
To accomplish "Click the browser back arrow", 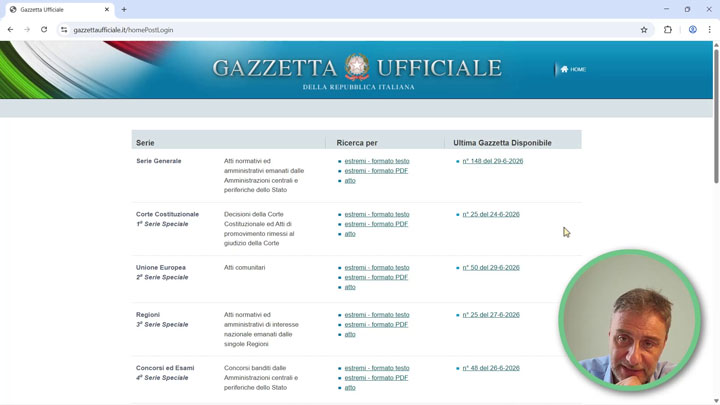I will pyautogui.click(x=10, y=29).
